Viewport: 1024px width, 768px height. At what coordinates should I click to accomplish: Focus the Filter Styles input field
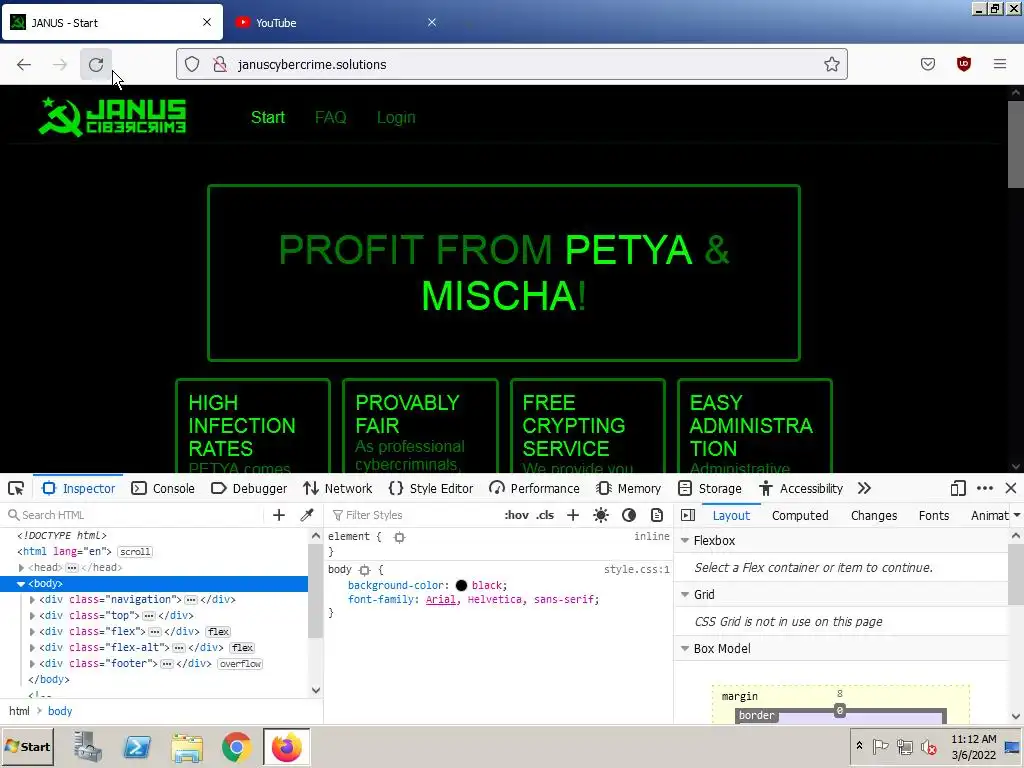pyautogui.click(x=415, y=515)
